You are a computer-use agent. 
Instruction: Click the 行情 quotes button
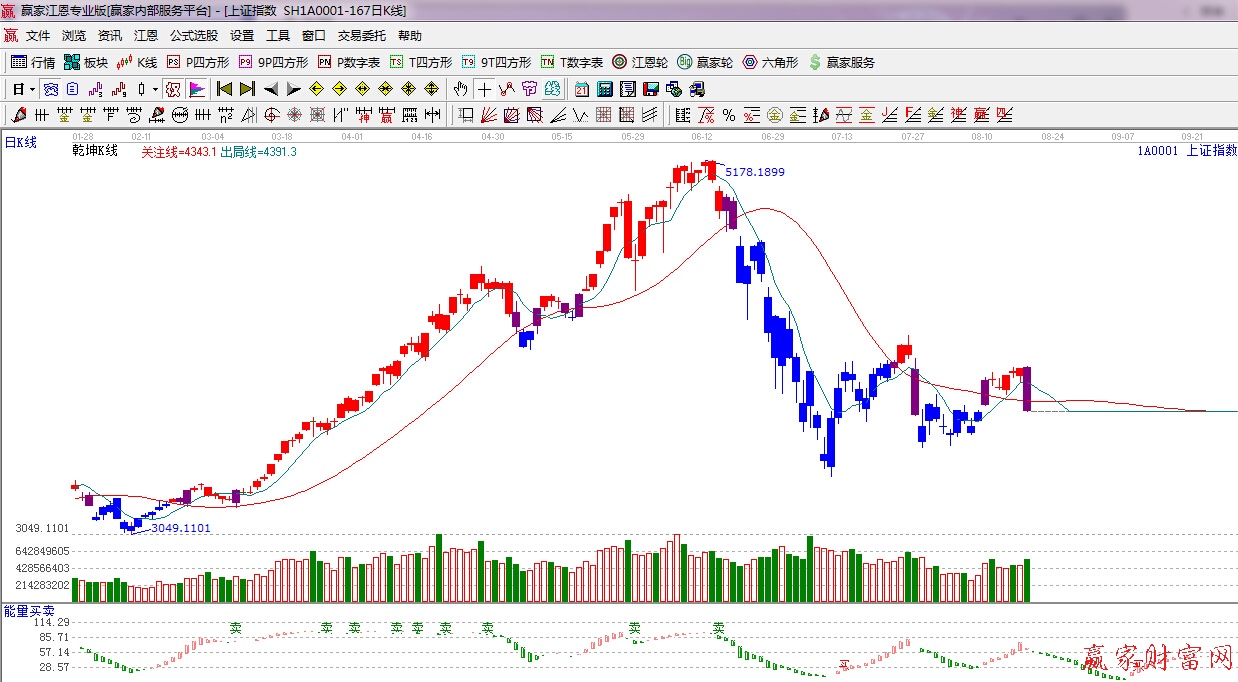pyautogui.click(x=33, y=62)
